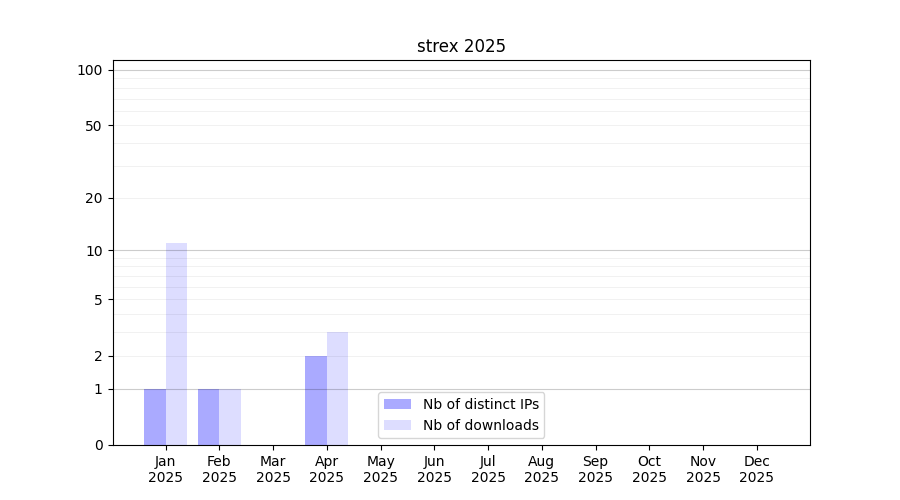900x500 pixels.
Task: Click the April downloads bar
Action: tap(337, 388)
